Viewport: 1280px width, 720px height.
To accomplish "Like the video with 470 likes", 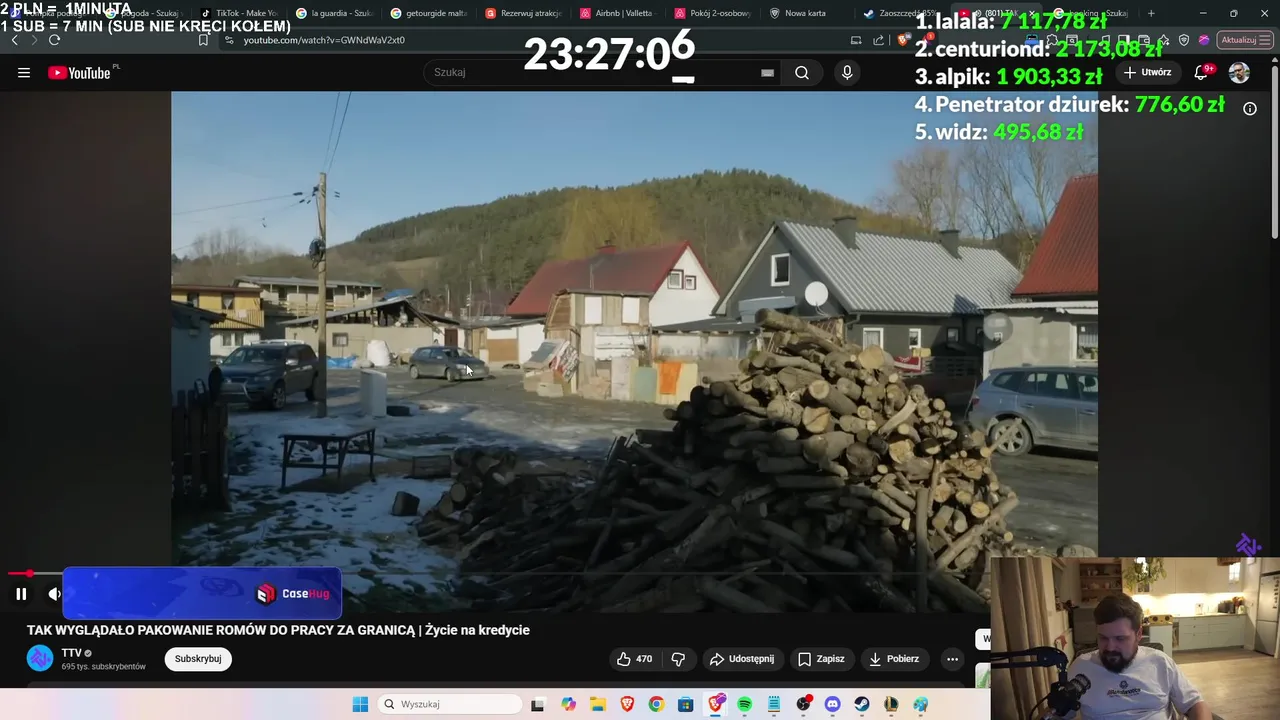I will pyautogui.click(x=635, y=659).
